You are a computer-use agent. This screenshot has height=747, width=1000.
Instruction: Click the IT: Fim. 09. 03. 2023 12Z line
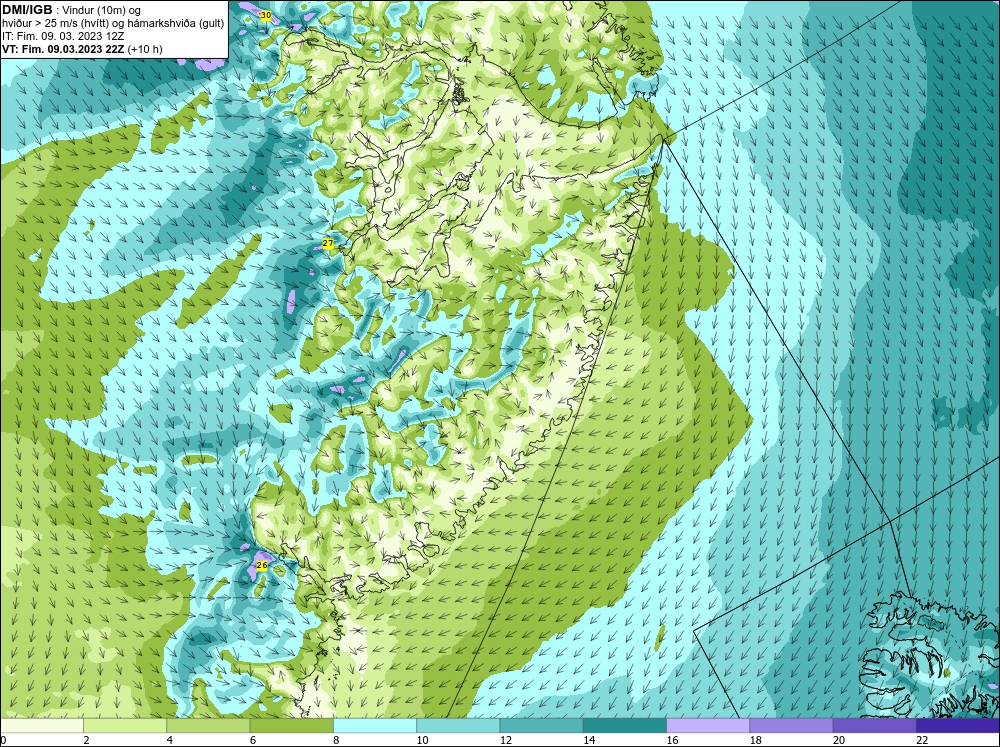63,36
